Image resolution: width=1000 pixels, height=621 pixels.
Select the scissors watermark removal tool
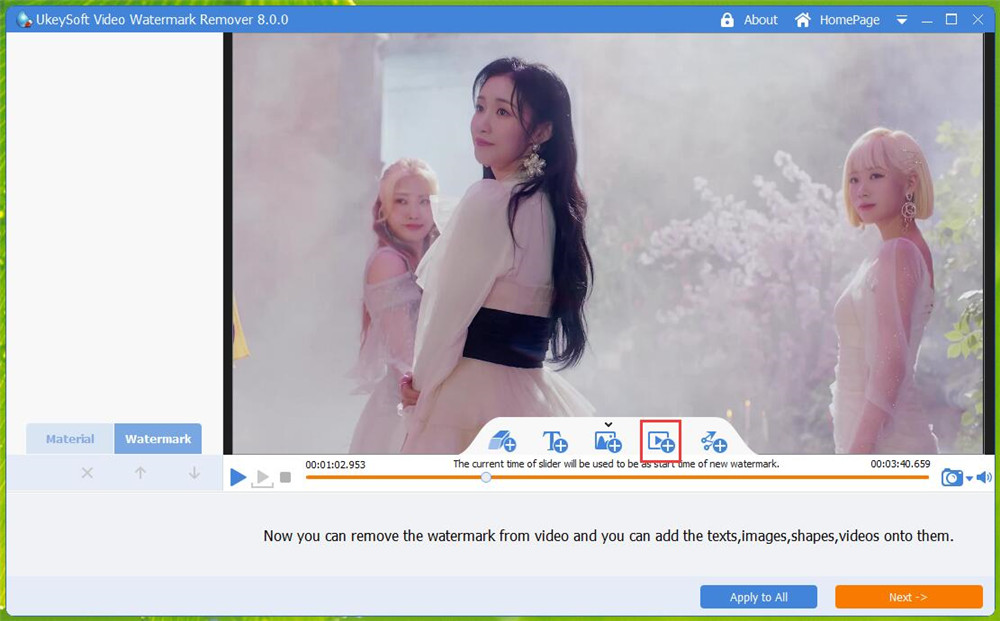click(x=712, y=440)
